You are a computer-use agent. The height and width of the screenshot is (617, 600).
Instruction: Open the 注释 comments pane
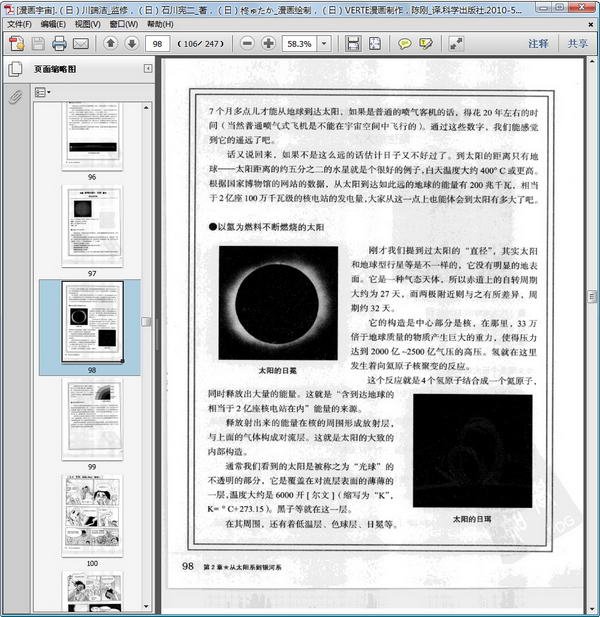(538, 43)
